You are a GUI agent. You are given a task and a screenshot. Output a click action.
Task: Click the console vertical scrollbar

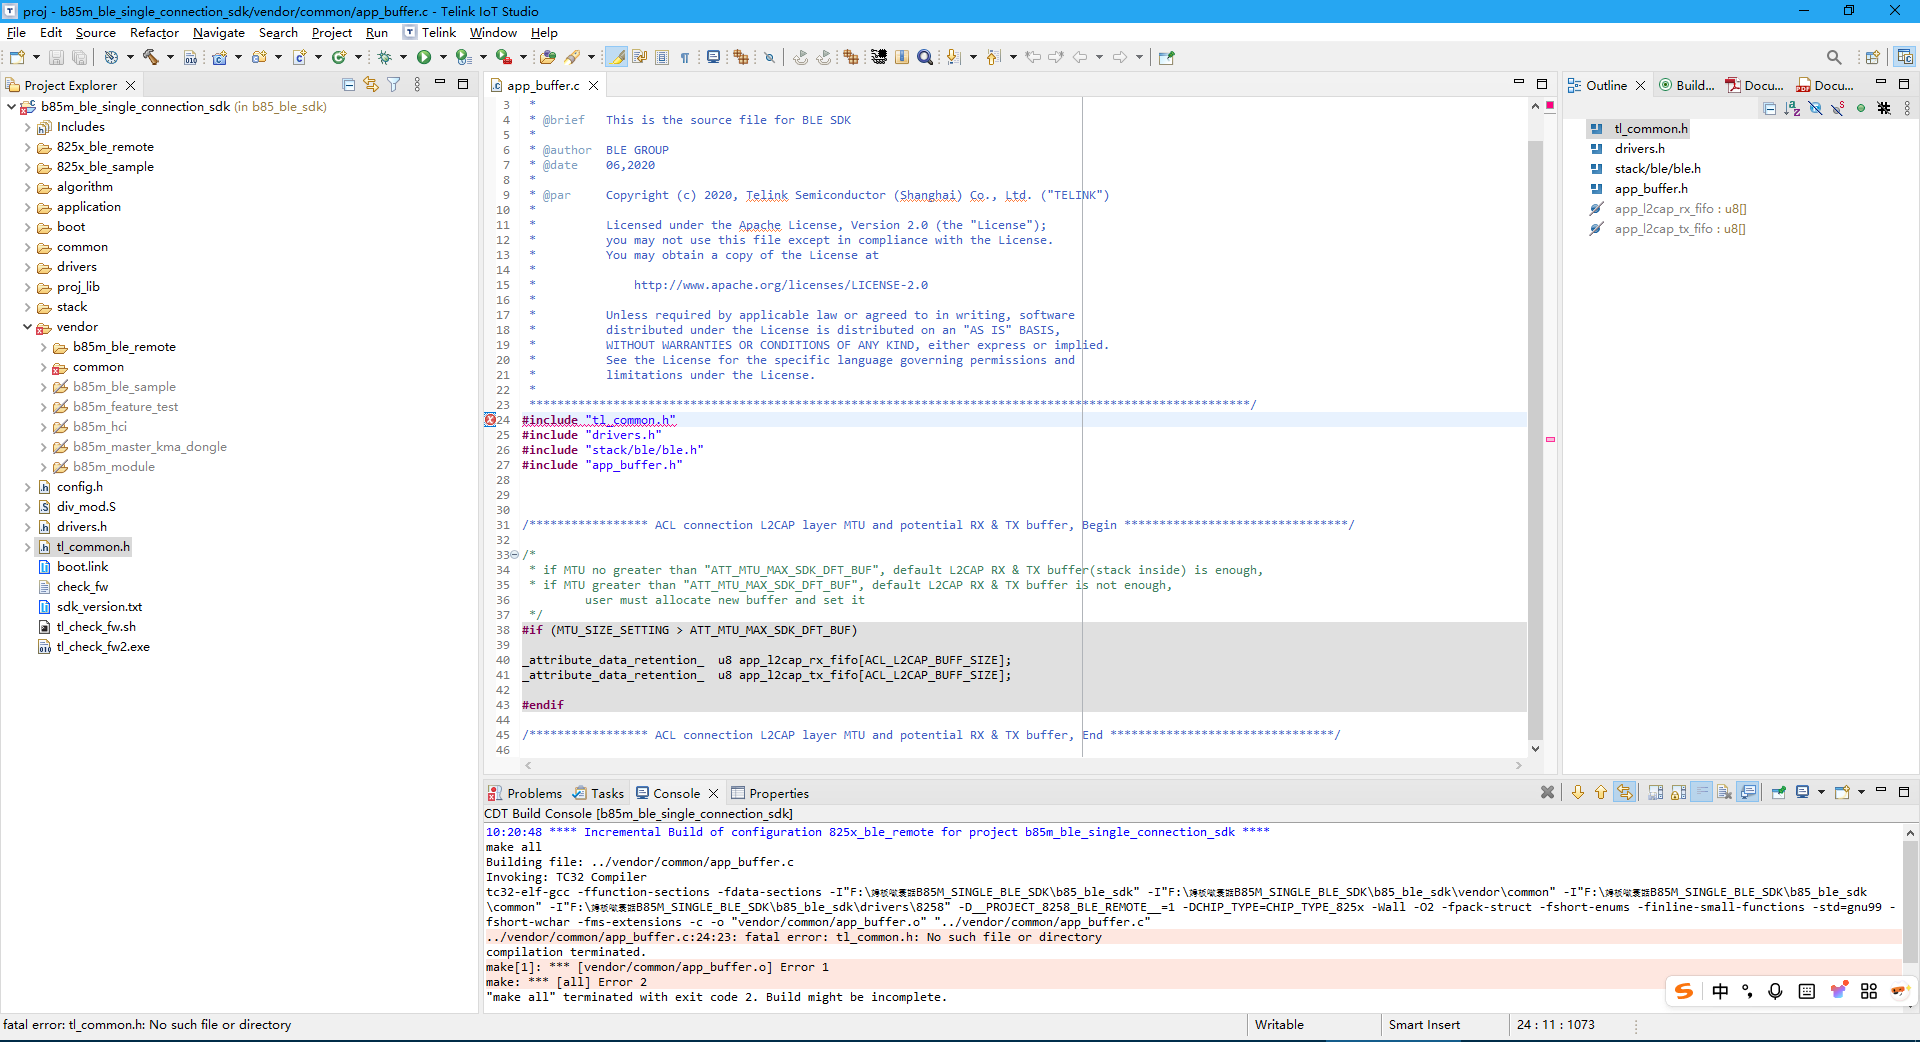click(x=1910, y=900)
